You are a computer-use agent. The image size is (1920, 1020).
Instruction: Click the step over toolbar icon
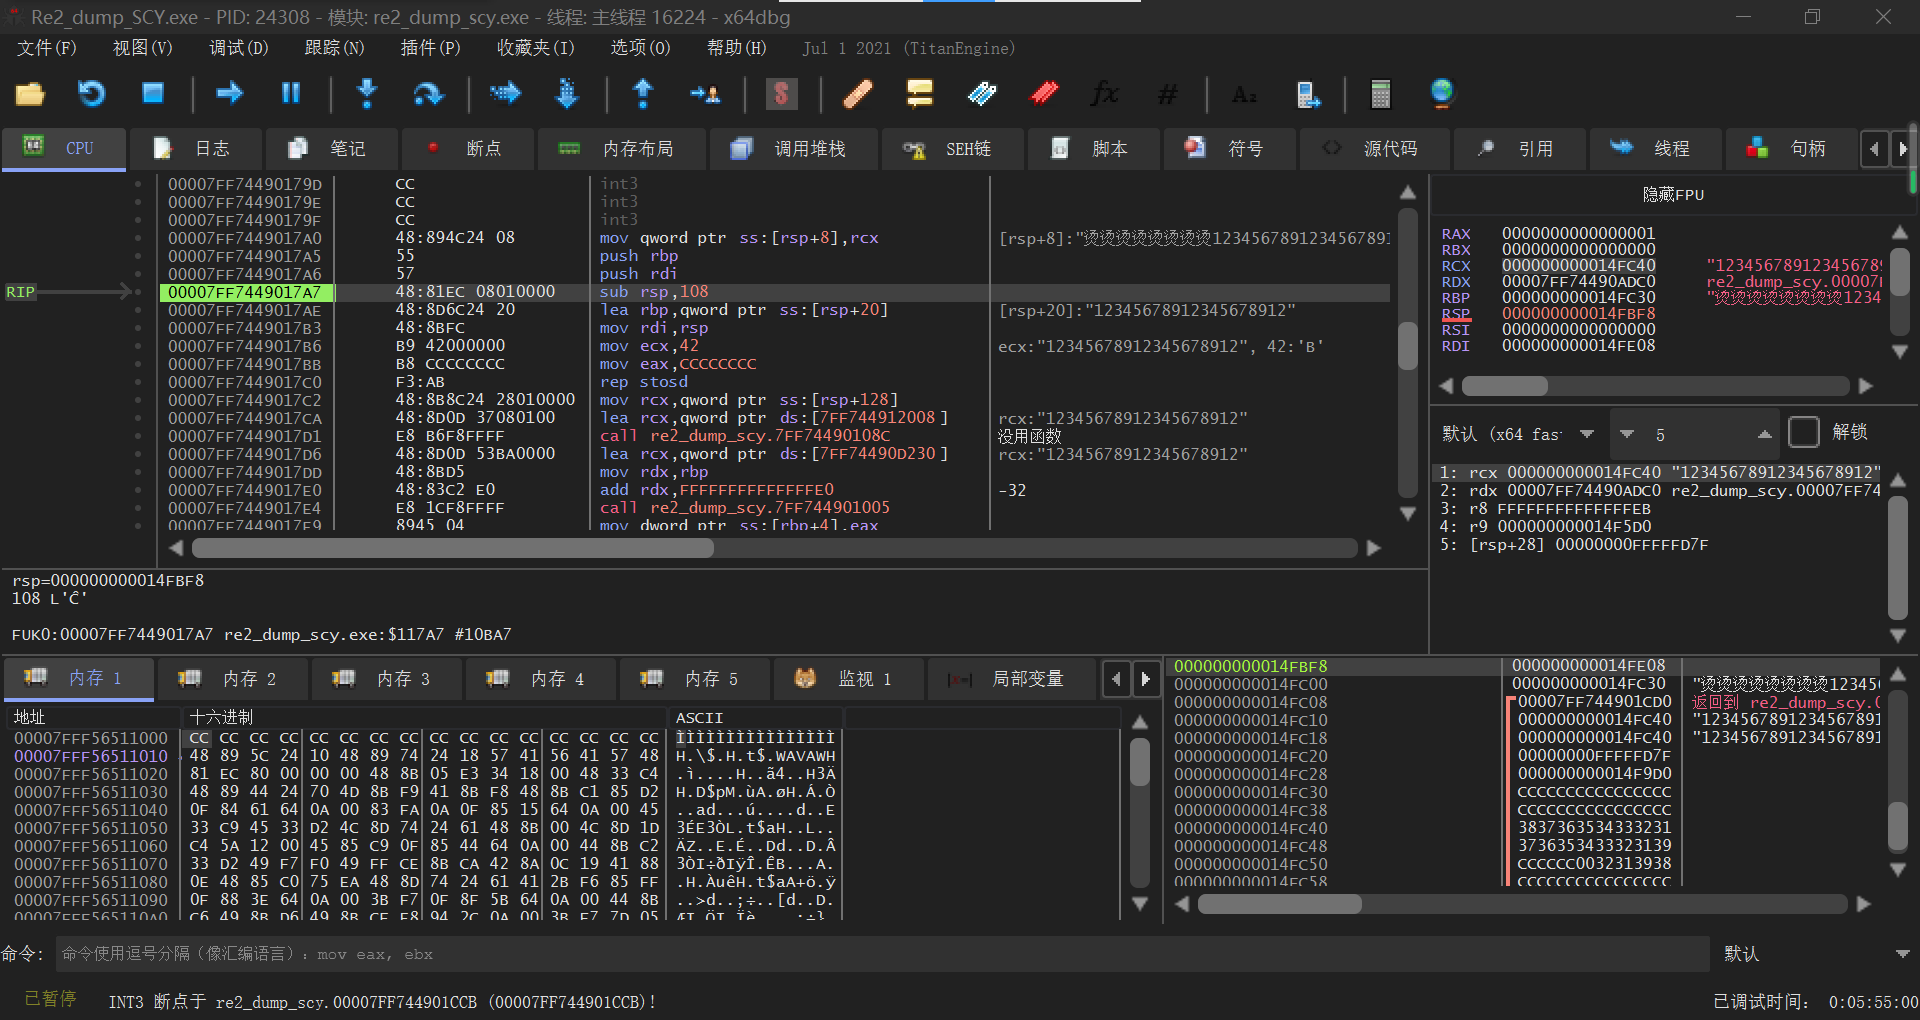[x=428, y=94]
